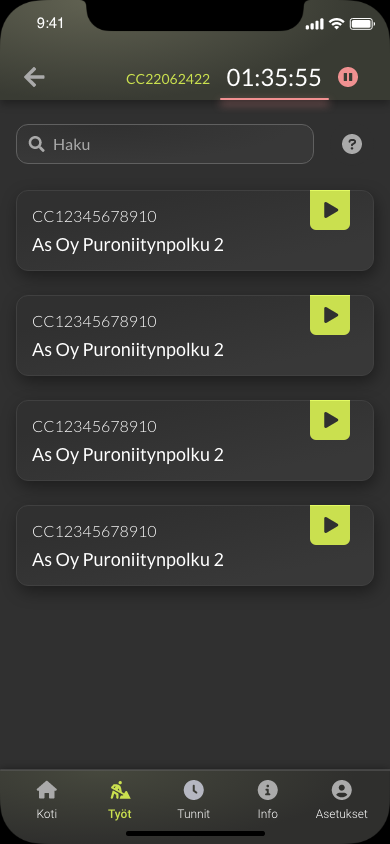The width and height of the screenshot is (390, 844).
Task: Start timer on first As Oy Puroniitynpolku 2 job
Action: [330, 210]
